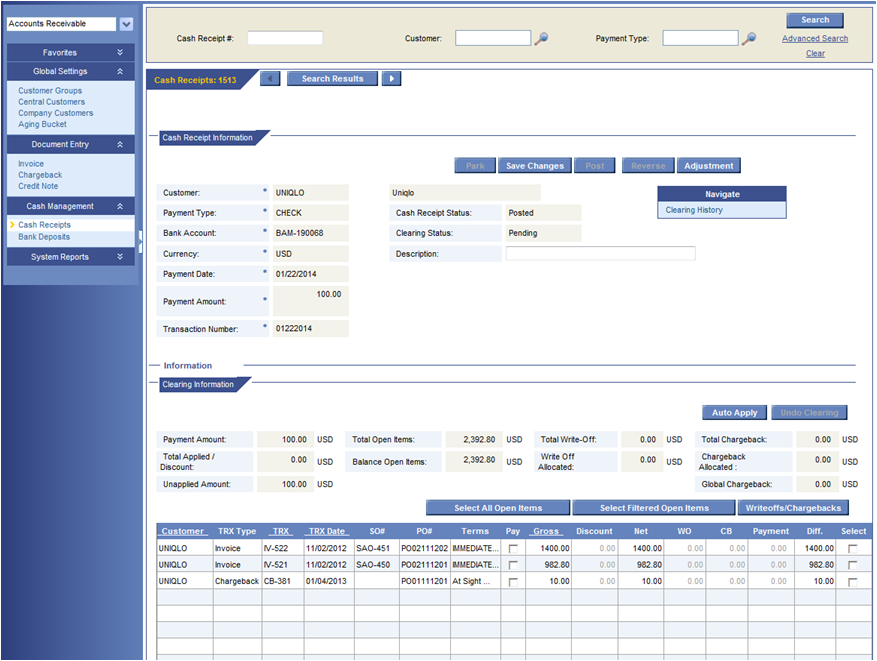
Task: Check Pay box for invoice IV-522
Action: click(513, 549)
